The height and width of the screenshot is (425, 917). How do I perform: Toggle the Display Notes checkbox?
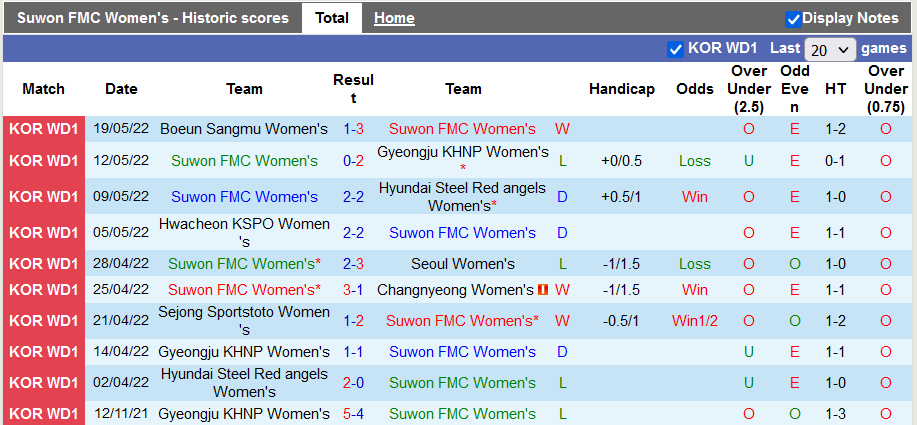click(794, 18)
